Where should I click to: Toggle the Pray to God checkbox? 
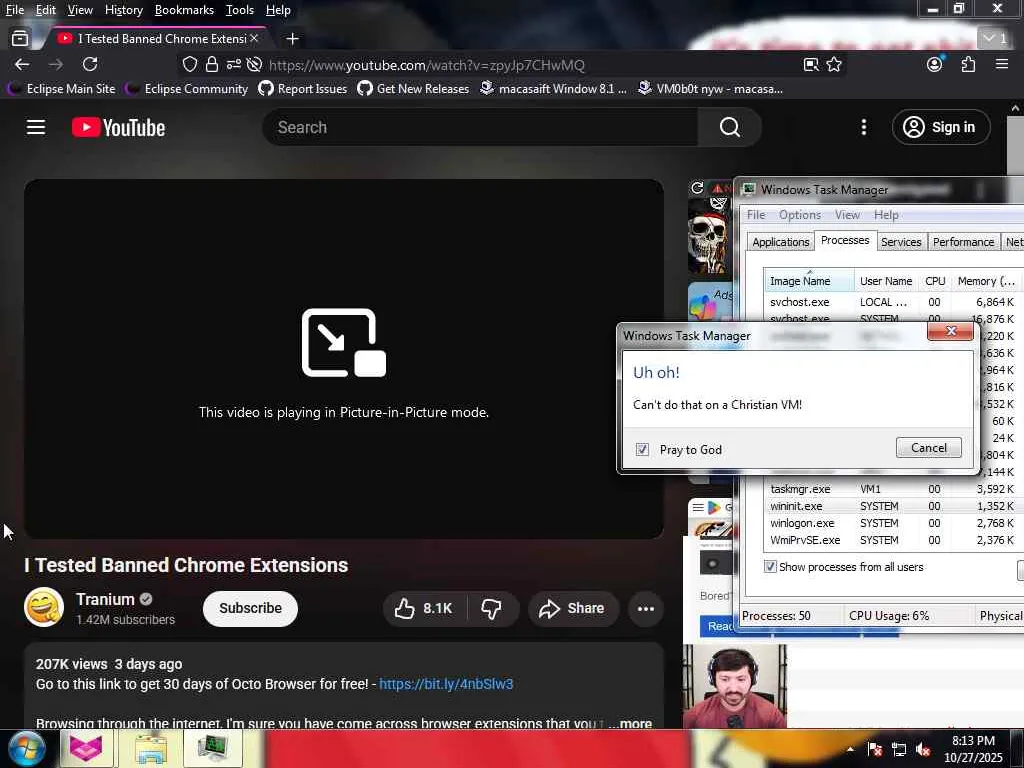tap(643, 449)
